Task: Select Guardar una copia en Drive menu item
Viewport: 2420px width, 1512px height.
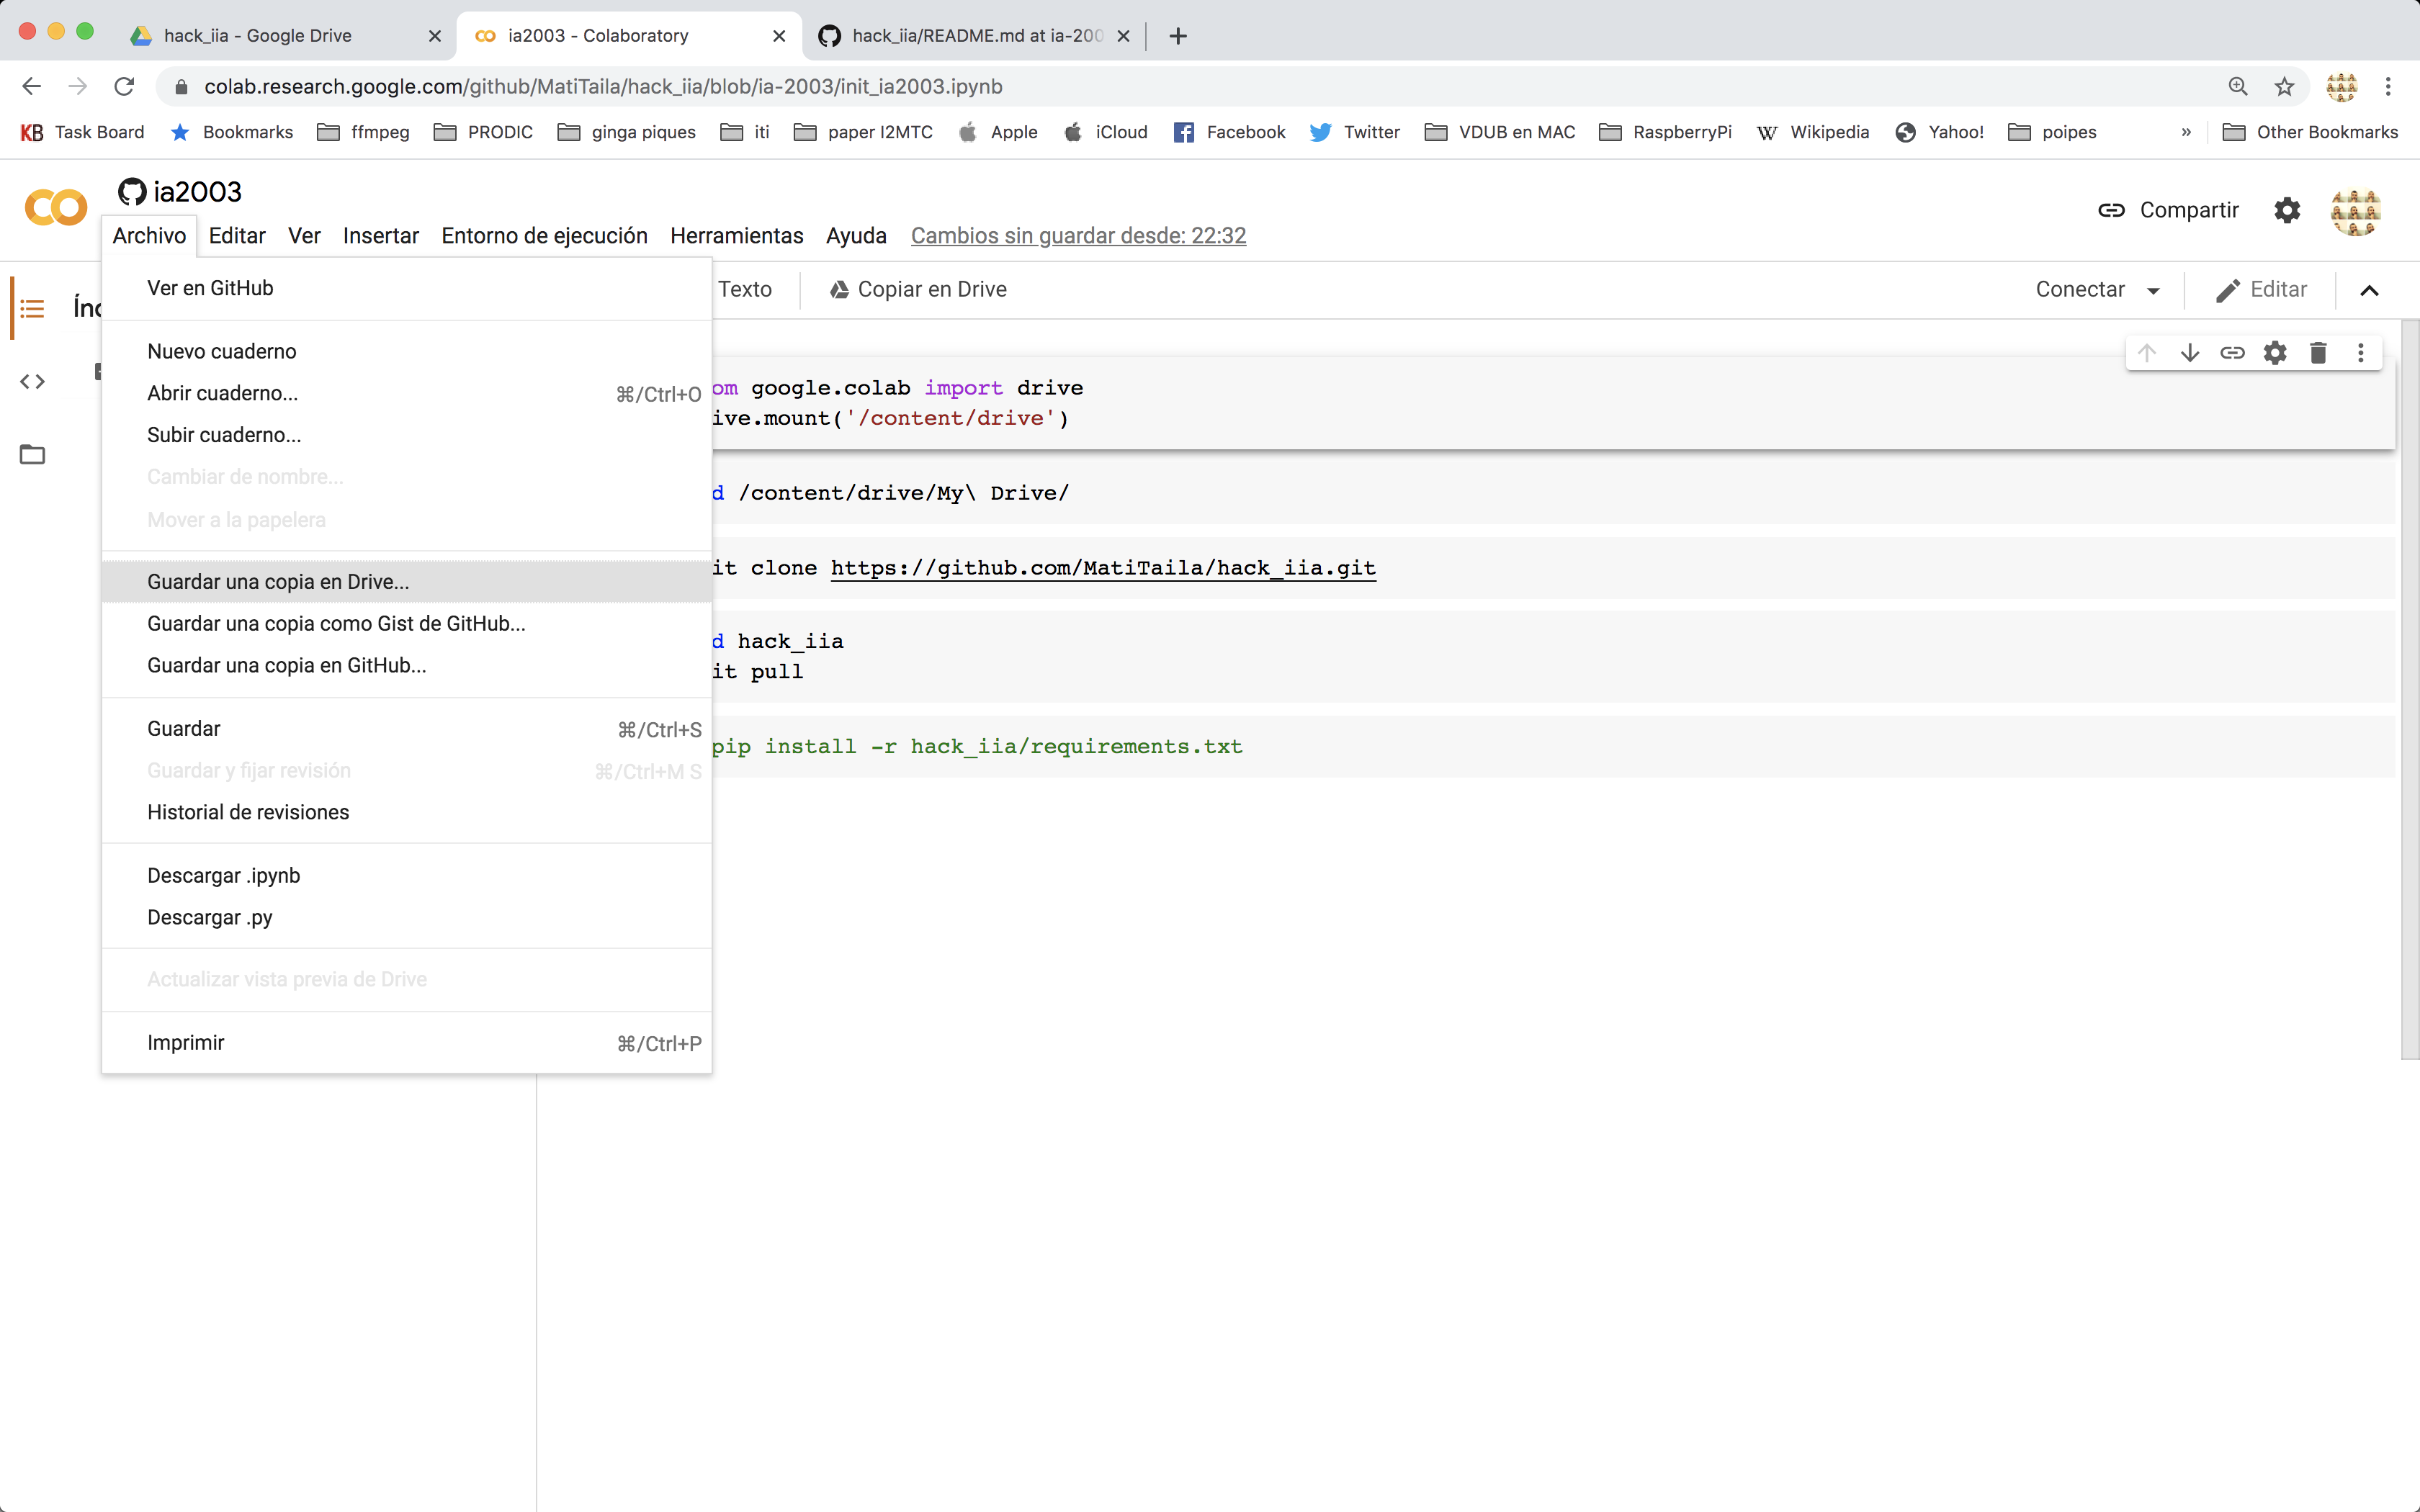Action: pos(277,580)
